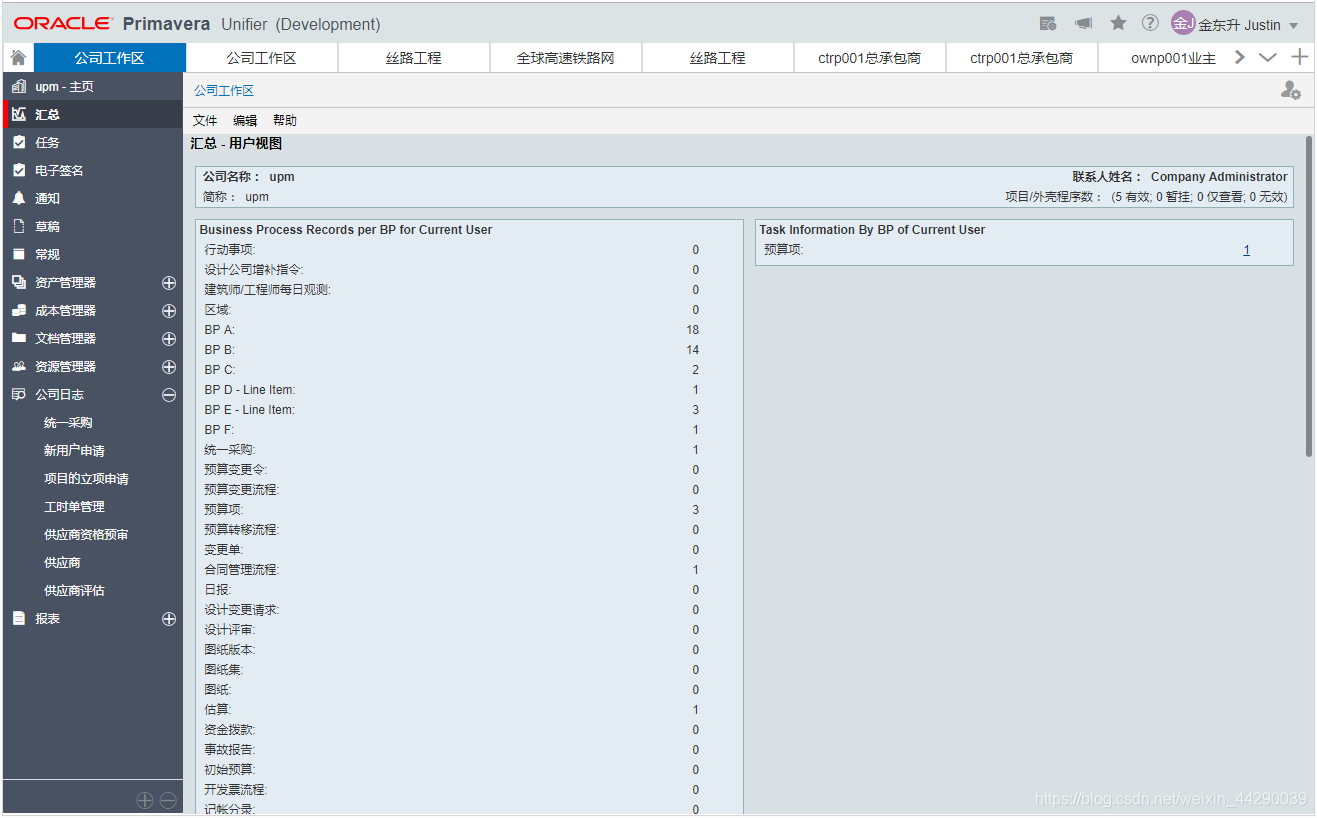The height and width of the screenshot is (818, 1317).
Task: Select the 任务 sidebar item label
Action: tap(47, 143)
